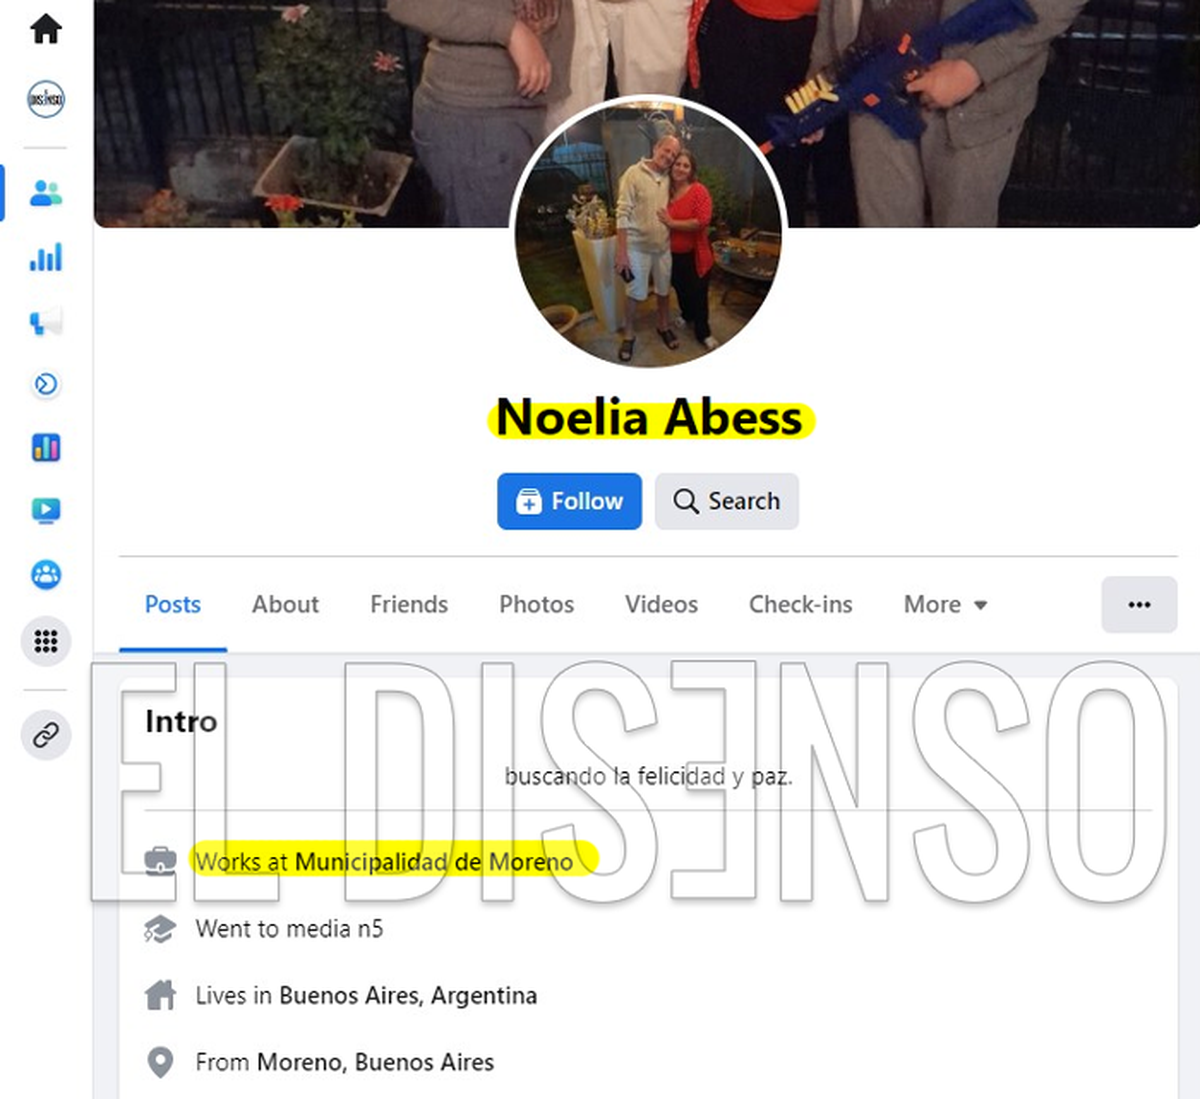Viewport: 1200px width, 1099px height.
Task: View the circular profile picture
Action: [x=648, y=234]
